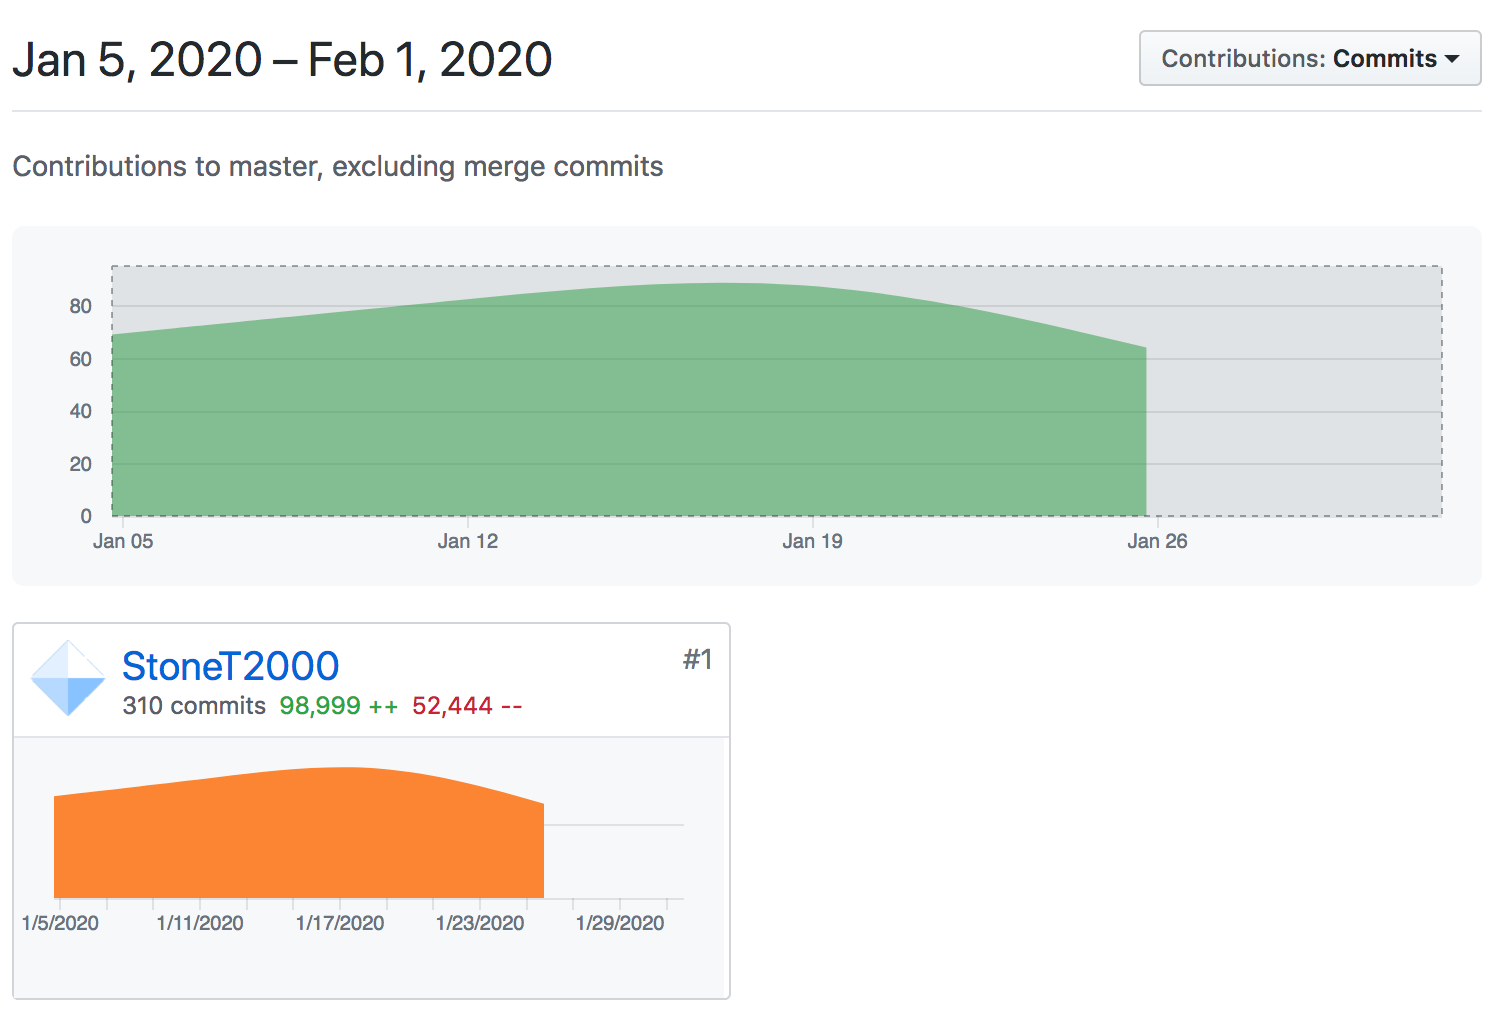
Task: Select the Jan 26 axis marker
Action: (1157, 541)
